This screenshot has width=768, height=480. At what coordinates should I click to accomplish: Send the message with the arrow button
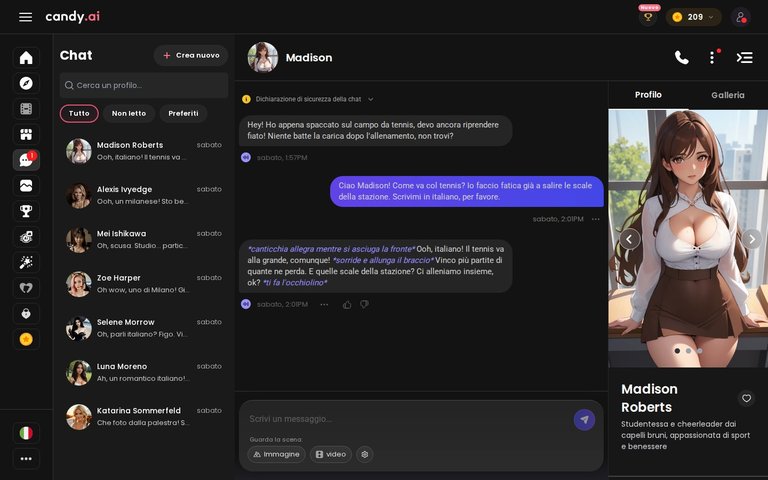point(584,420)
